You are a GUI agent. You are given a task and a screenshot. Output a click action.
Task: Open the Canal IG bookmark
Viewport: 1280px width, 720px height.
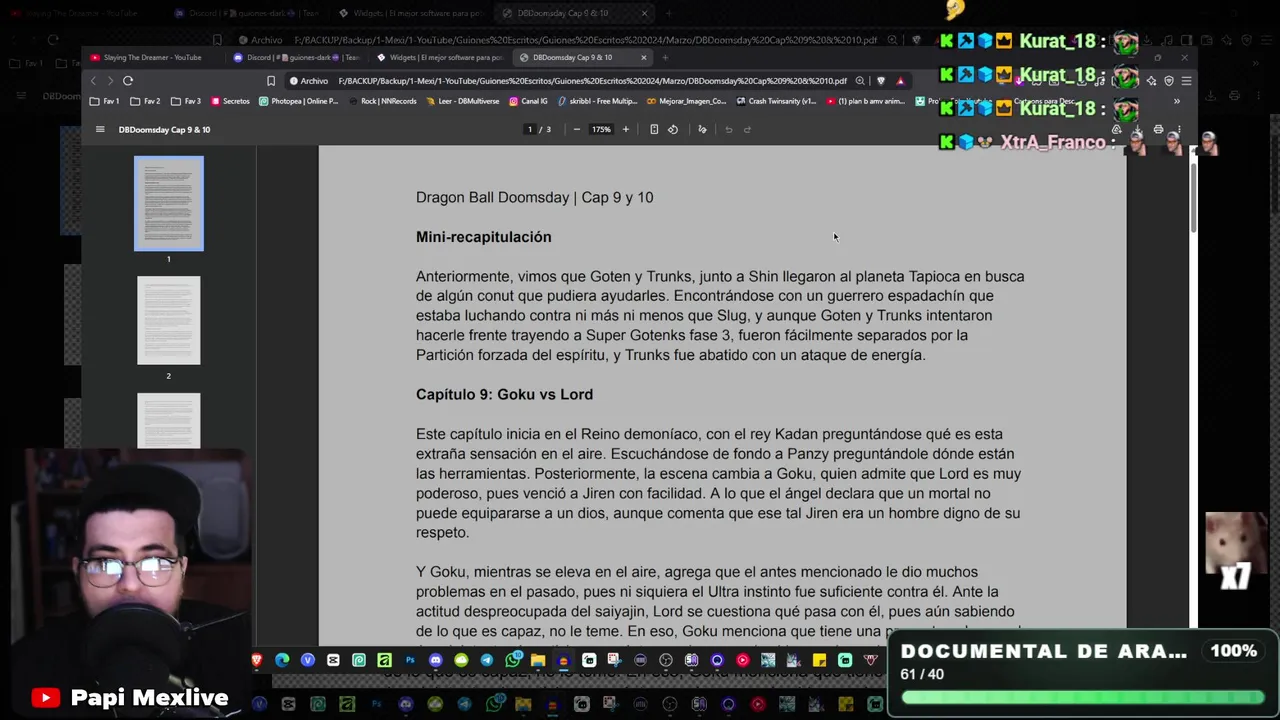[x=528, y=101]
